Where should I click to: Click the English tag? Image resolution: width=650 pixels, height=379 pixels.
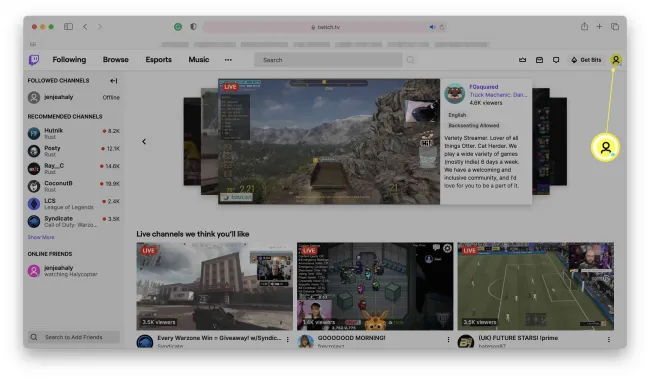coord(457,115)
